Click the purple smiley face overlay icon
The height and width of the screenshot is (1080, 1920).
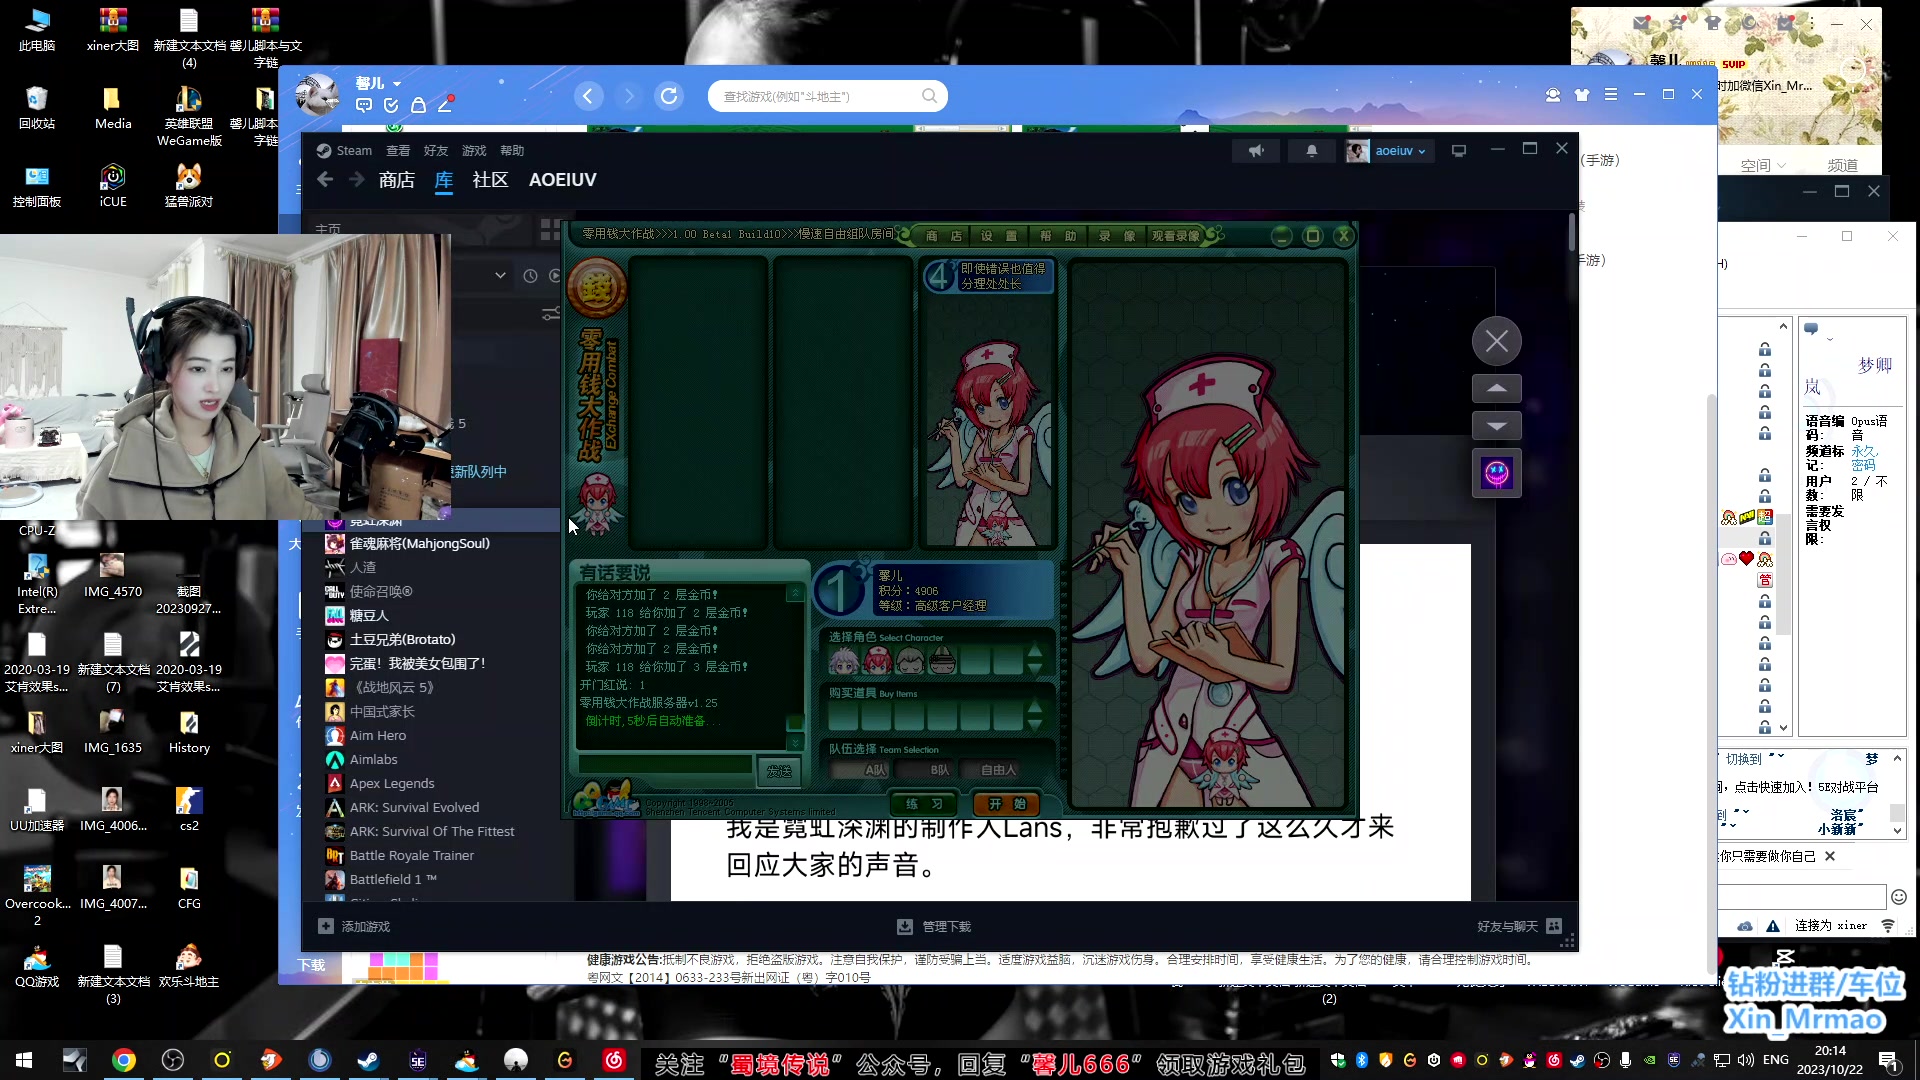(1497, 473)
